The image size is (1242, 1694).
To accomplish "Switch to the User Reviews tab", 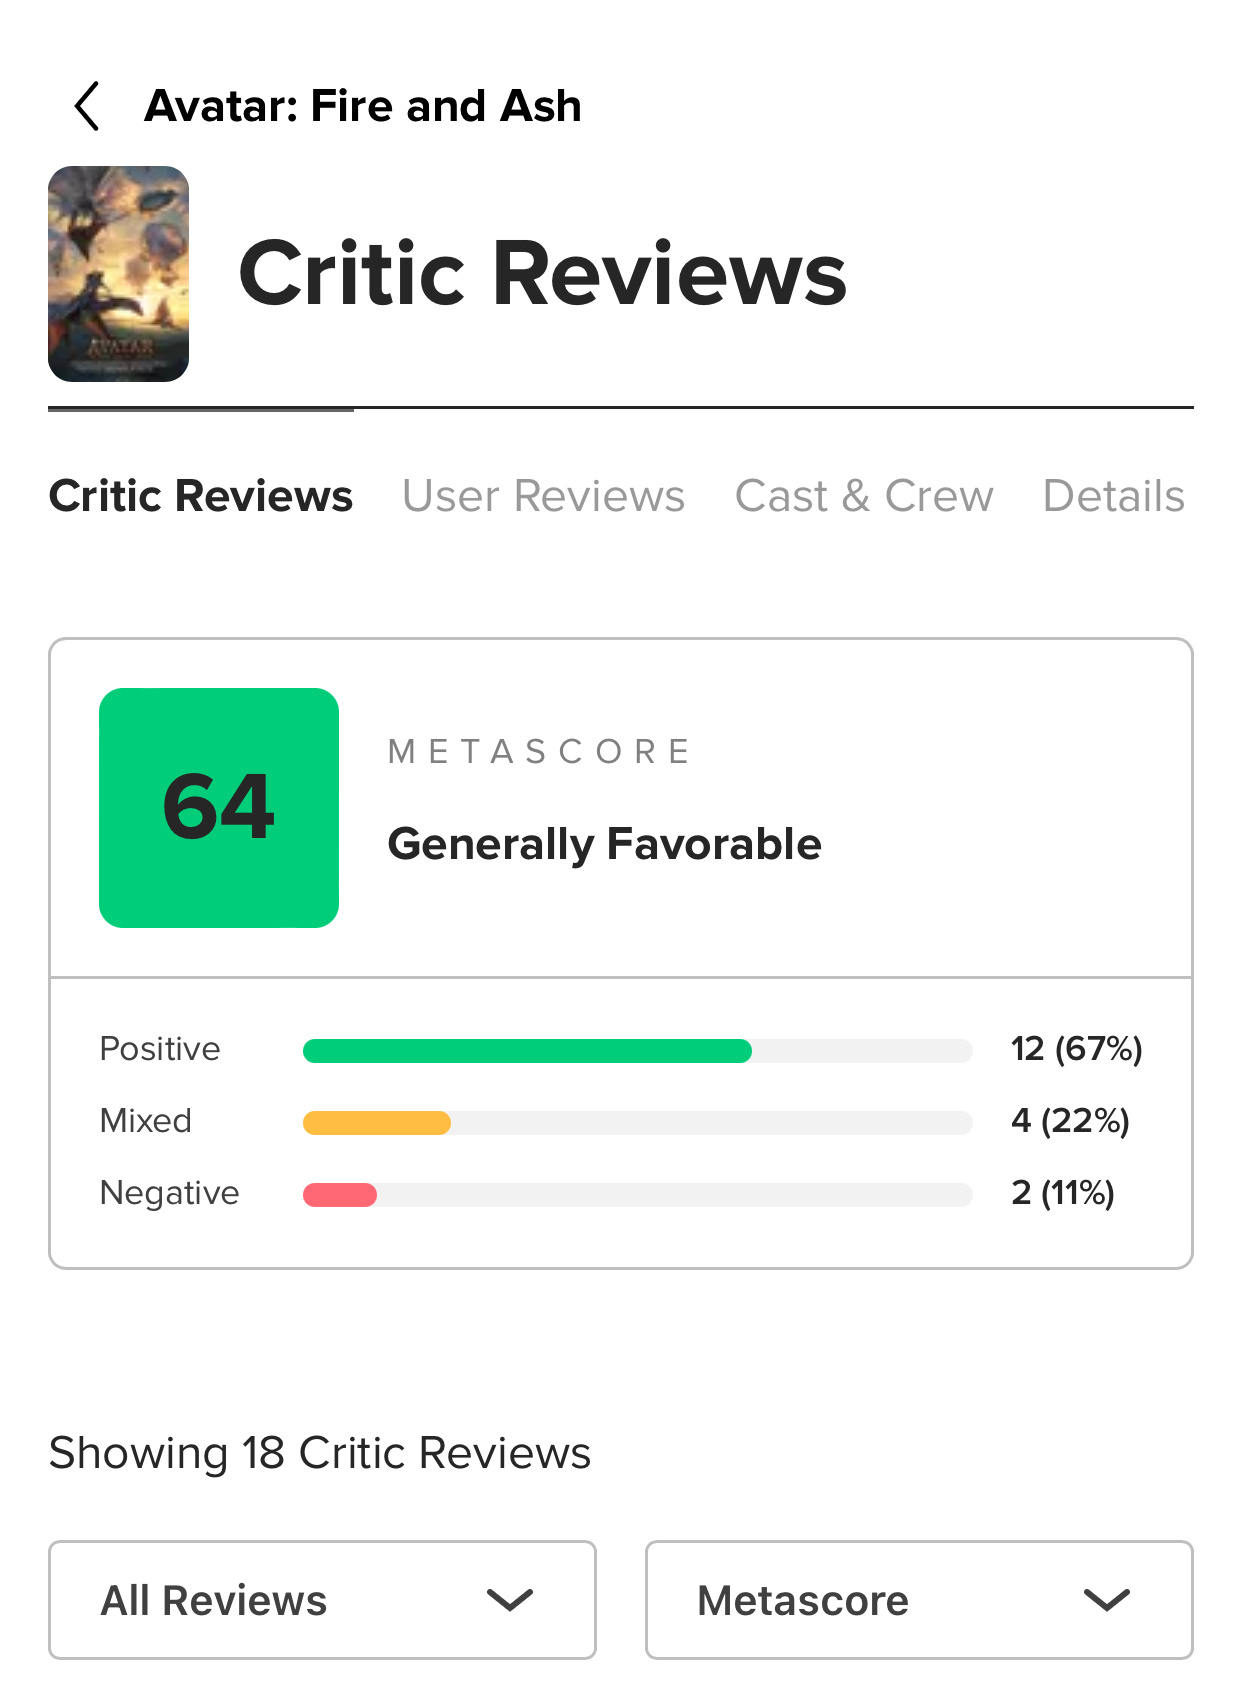I will (x=543, y=496).
